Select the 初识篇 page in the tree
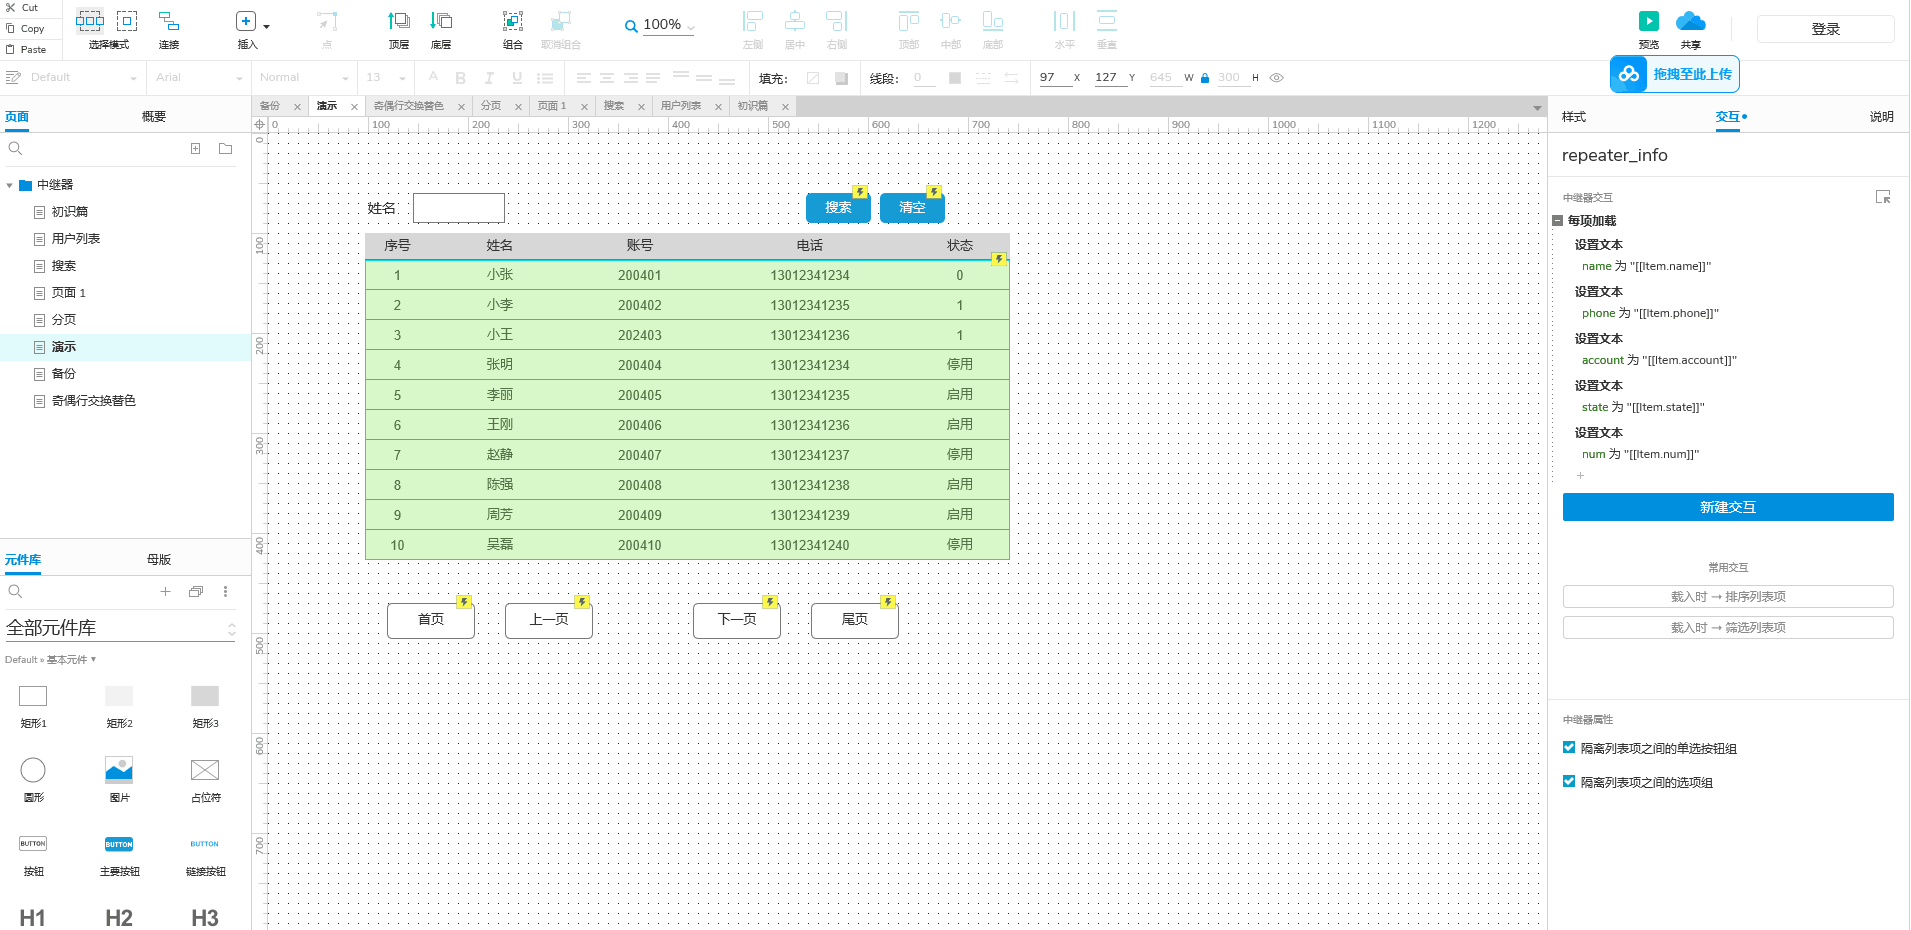1911x930 pixels. point(70,212)
